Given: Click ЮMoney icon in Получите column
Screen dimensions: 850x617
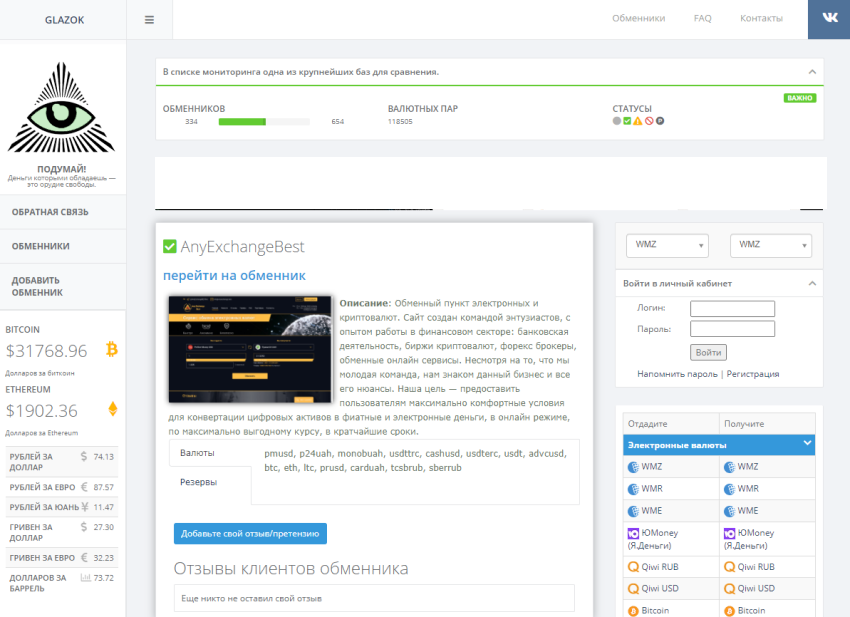Looking at the screenshot, I should 729,534.
